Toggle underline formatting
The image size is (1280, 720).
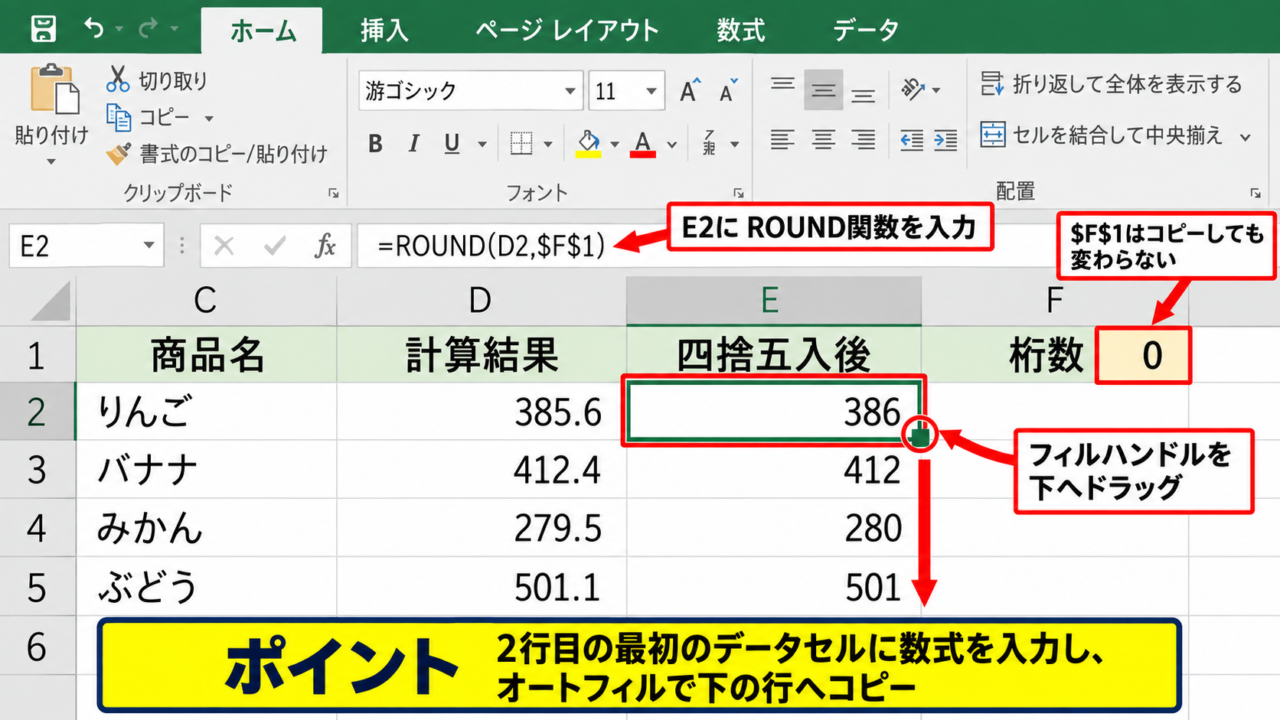coord(452,144)
